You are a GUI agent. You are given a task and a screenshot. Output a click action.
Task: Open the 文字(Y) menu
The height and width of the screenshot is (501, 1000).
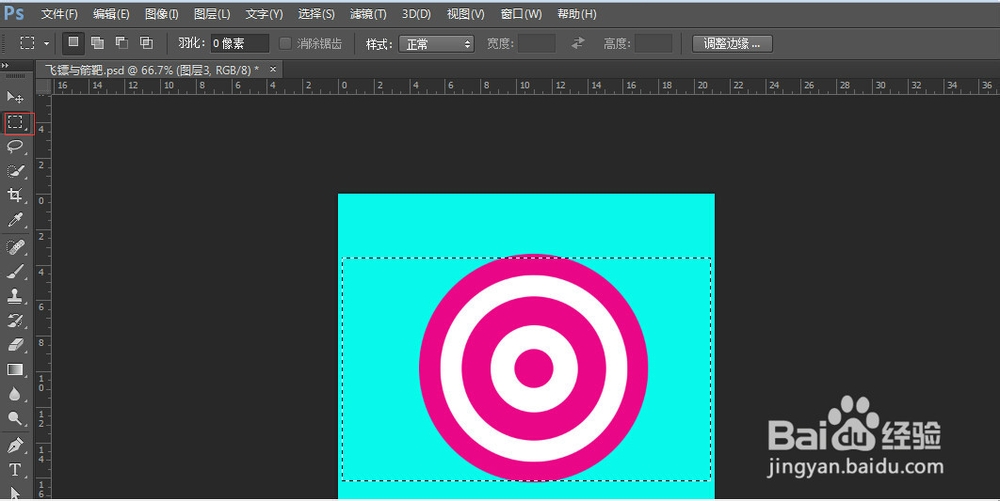point(264,14)
